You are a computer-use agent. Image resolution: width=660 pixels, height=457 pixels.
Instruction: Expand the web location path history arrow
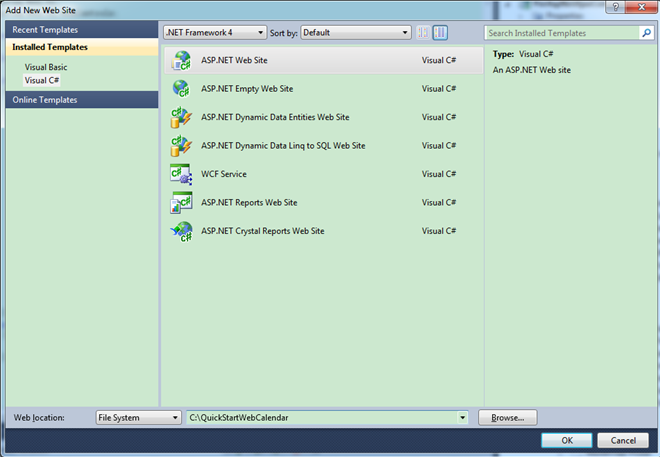[462, 418]
